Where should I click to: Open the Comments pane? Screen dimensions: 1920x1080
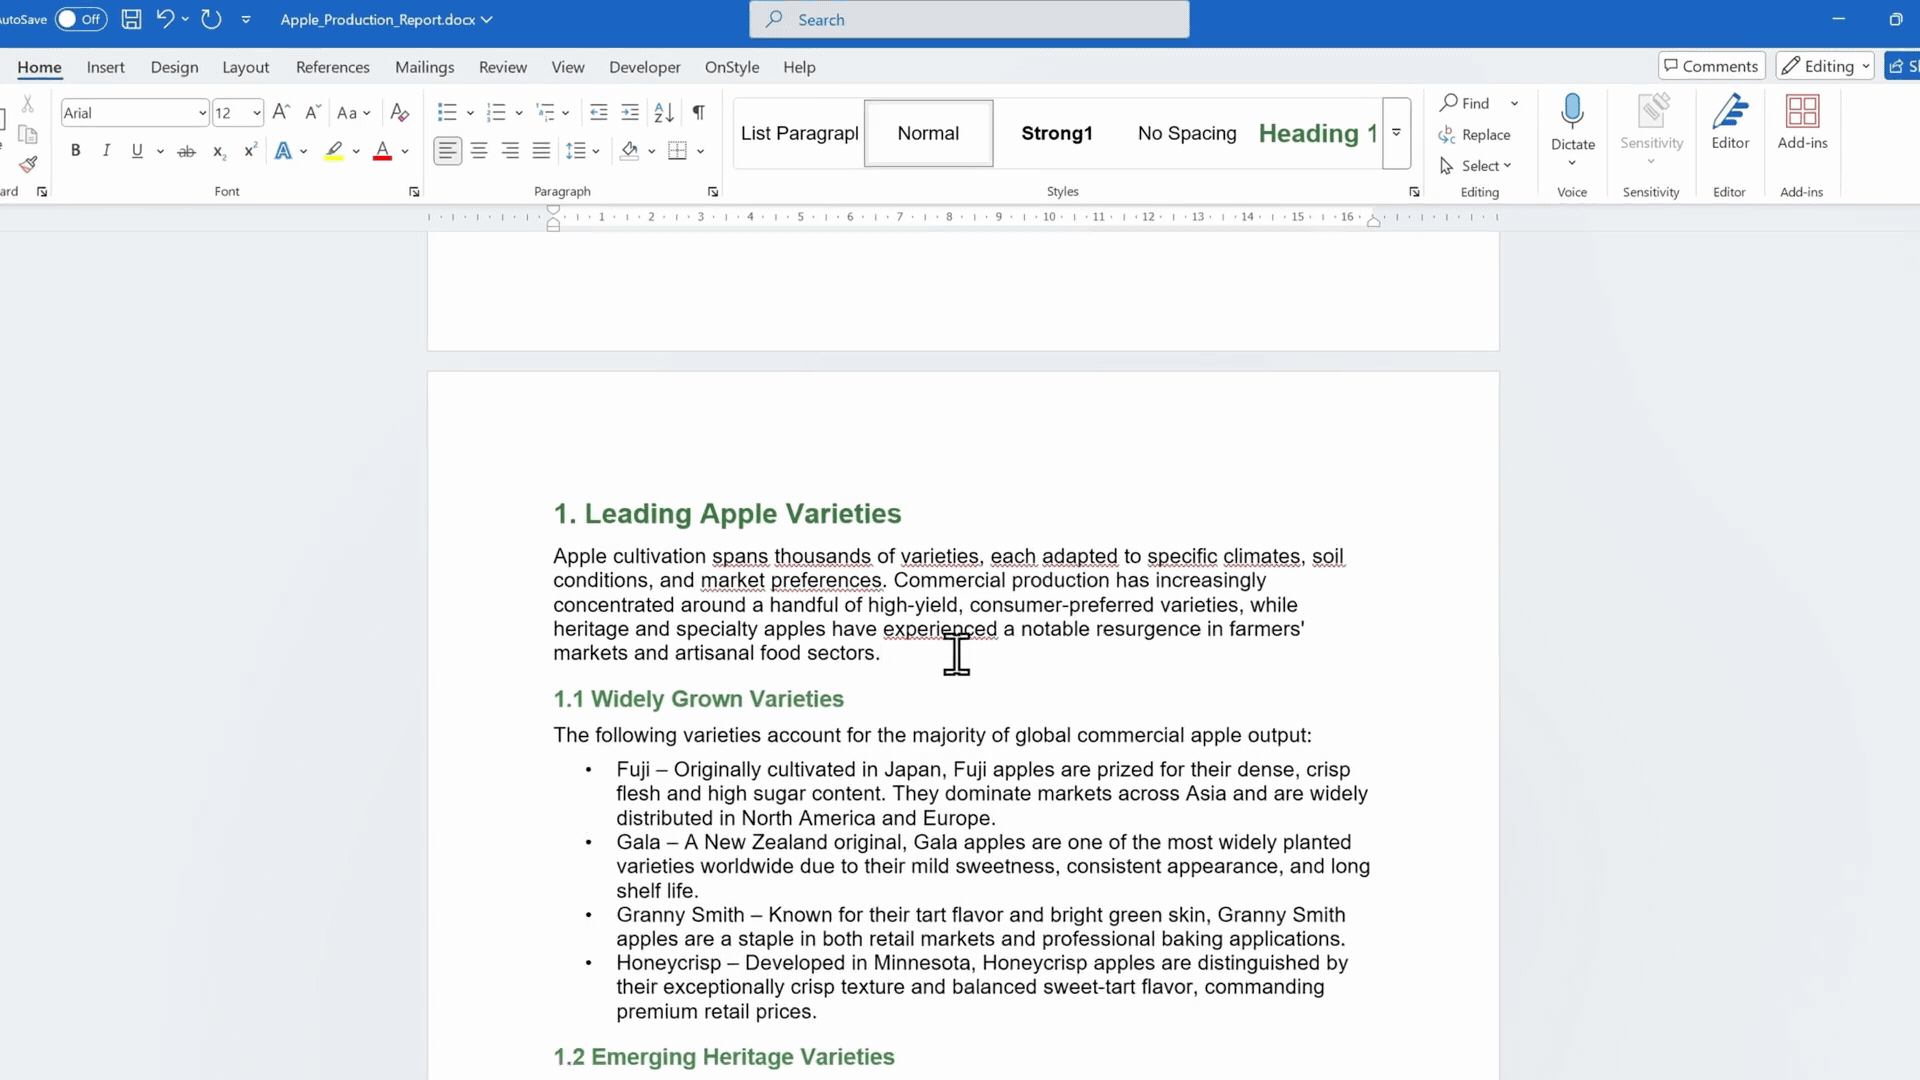[1711, 66]
